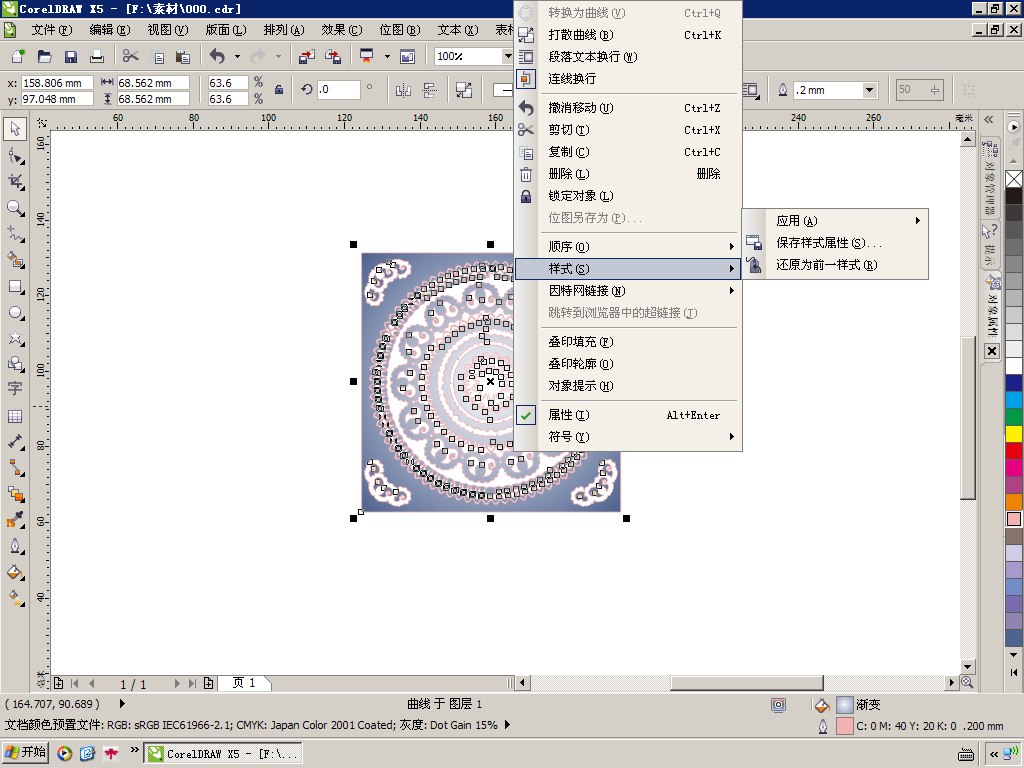1024x768 pixels.
Task: Click the Cut scissors toolbar icon
Action: click(131, 57)
